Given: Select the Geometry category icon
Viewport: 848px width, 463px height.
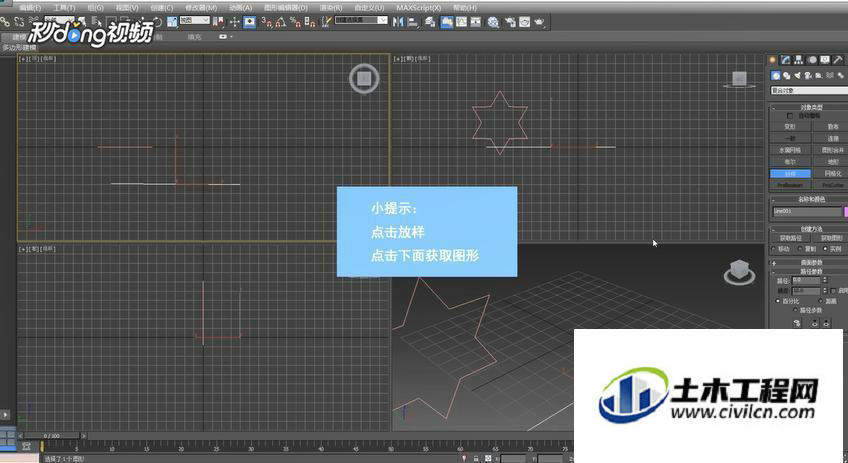Looking at the screenshot, I should (776, 76).
